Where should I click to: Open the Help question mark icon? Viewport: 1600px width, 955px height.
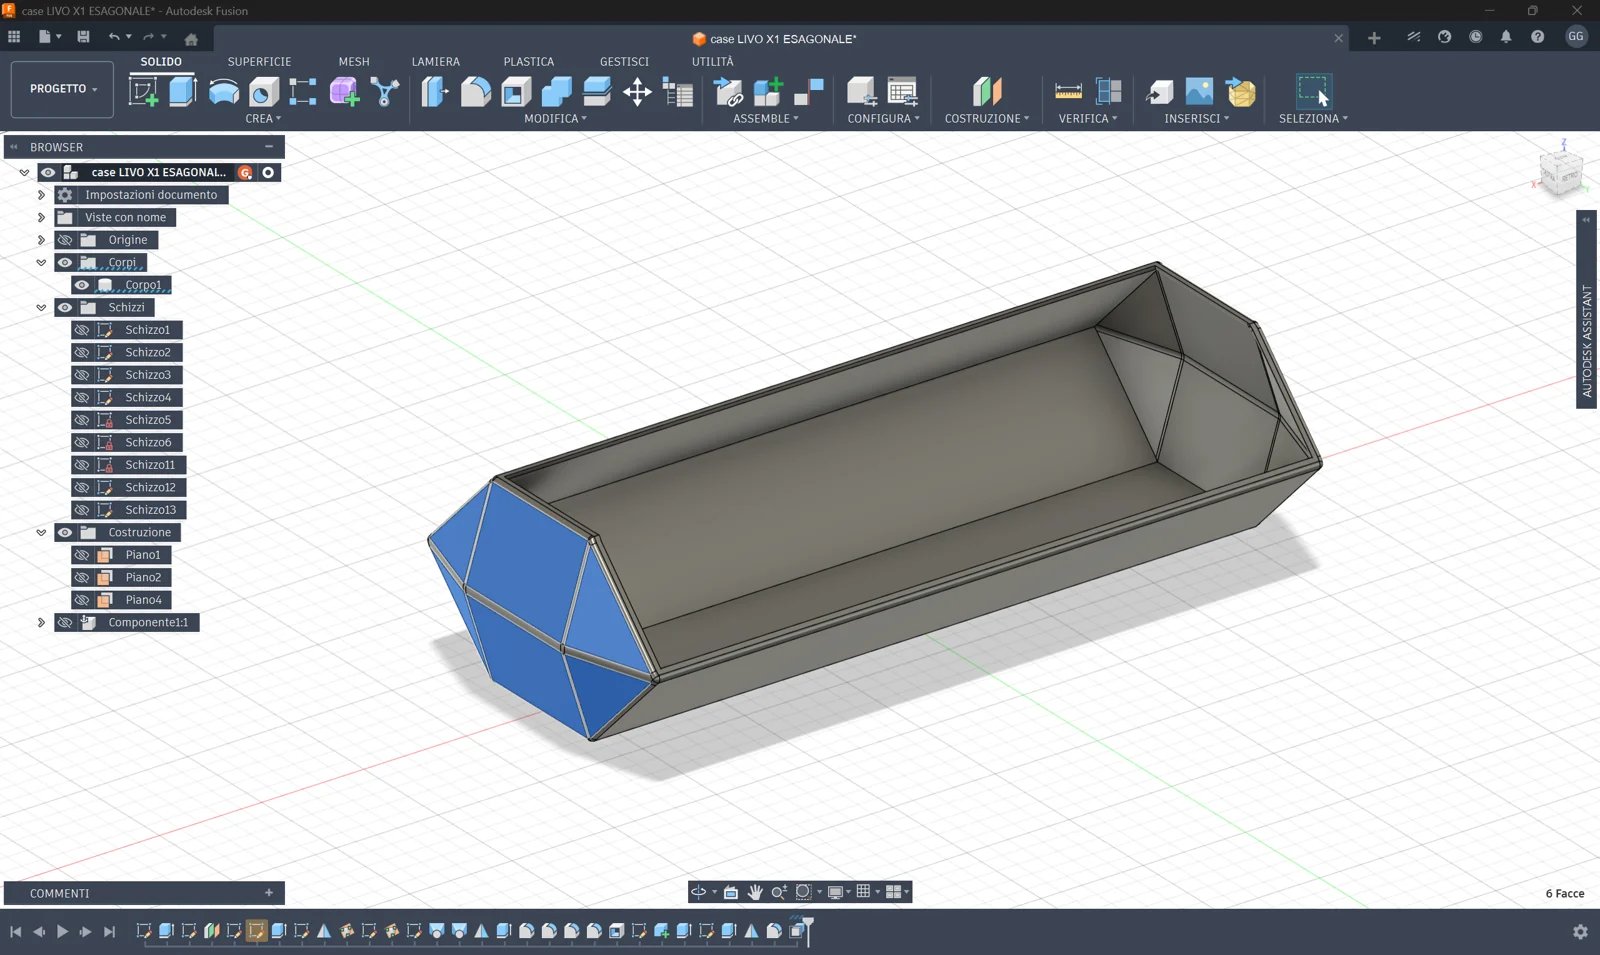click(x=1537, y=37)
